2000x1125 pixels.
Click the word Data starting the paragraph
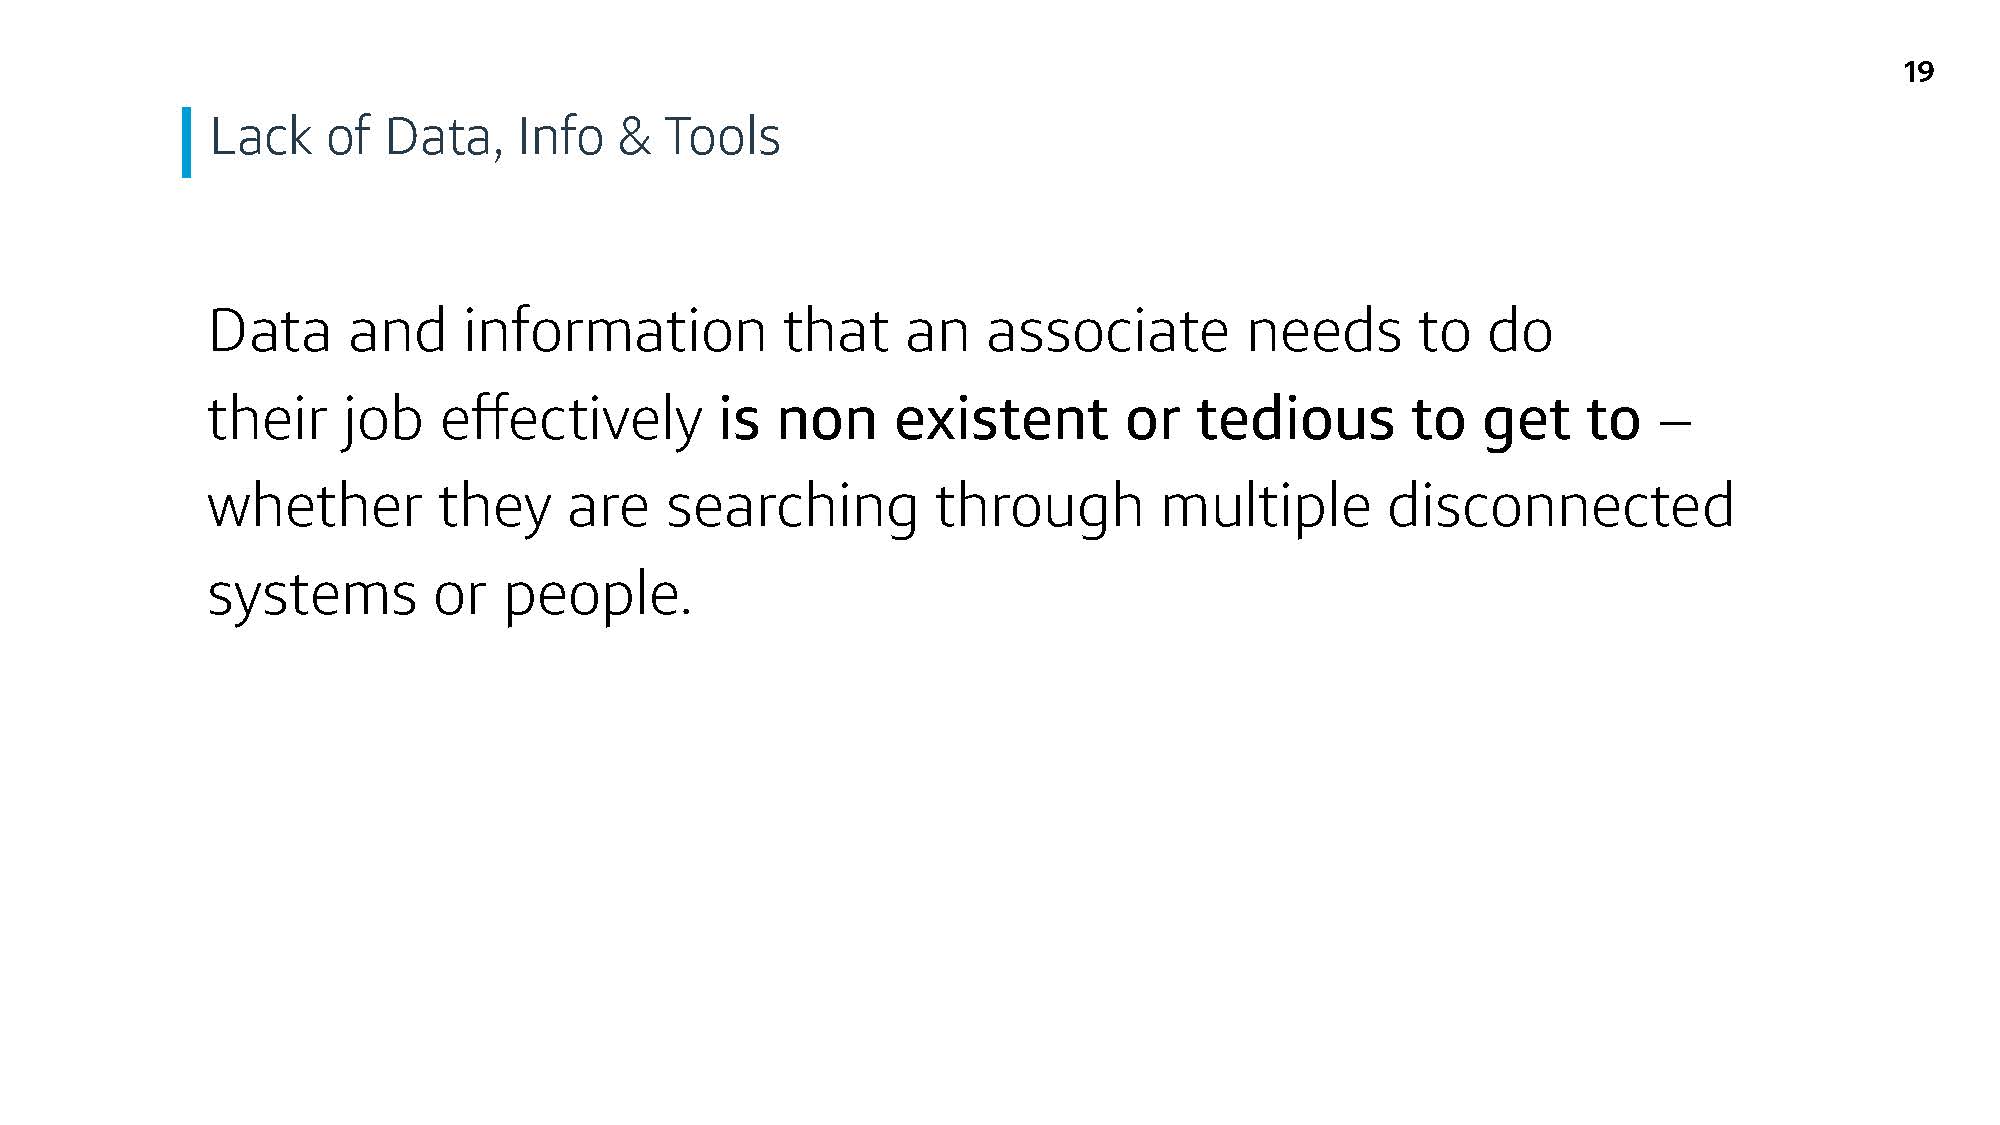tap(269, 331)
